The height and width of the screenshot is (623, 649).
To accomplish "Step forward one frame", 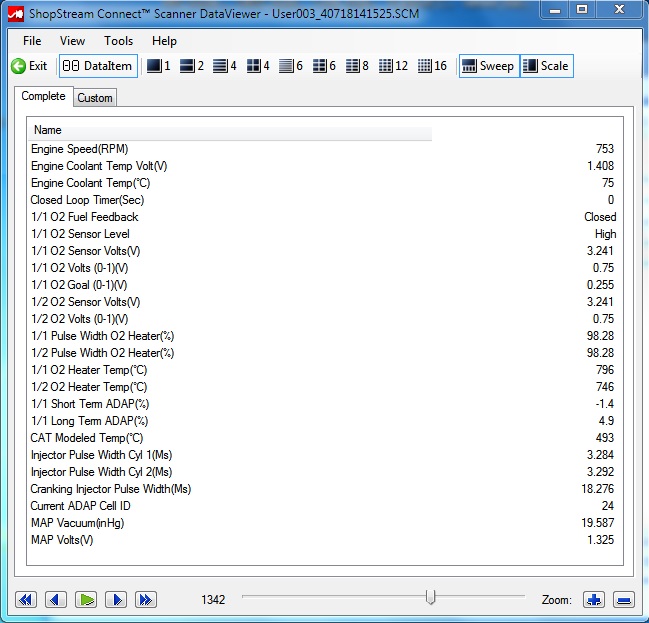I will point(116,599).
